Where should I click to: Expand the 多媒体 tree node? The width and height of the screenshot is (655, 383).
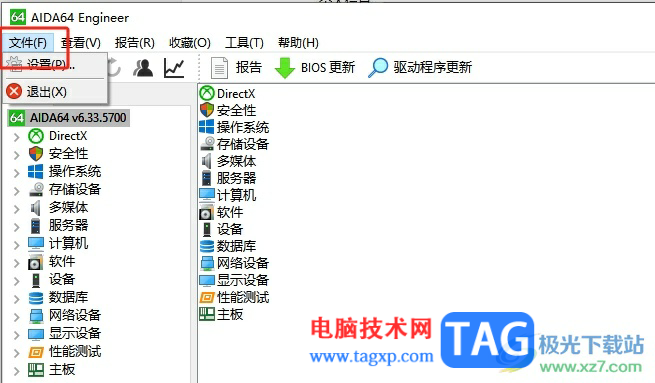tap(16, 208)
